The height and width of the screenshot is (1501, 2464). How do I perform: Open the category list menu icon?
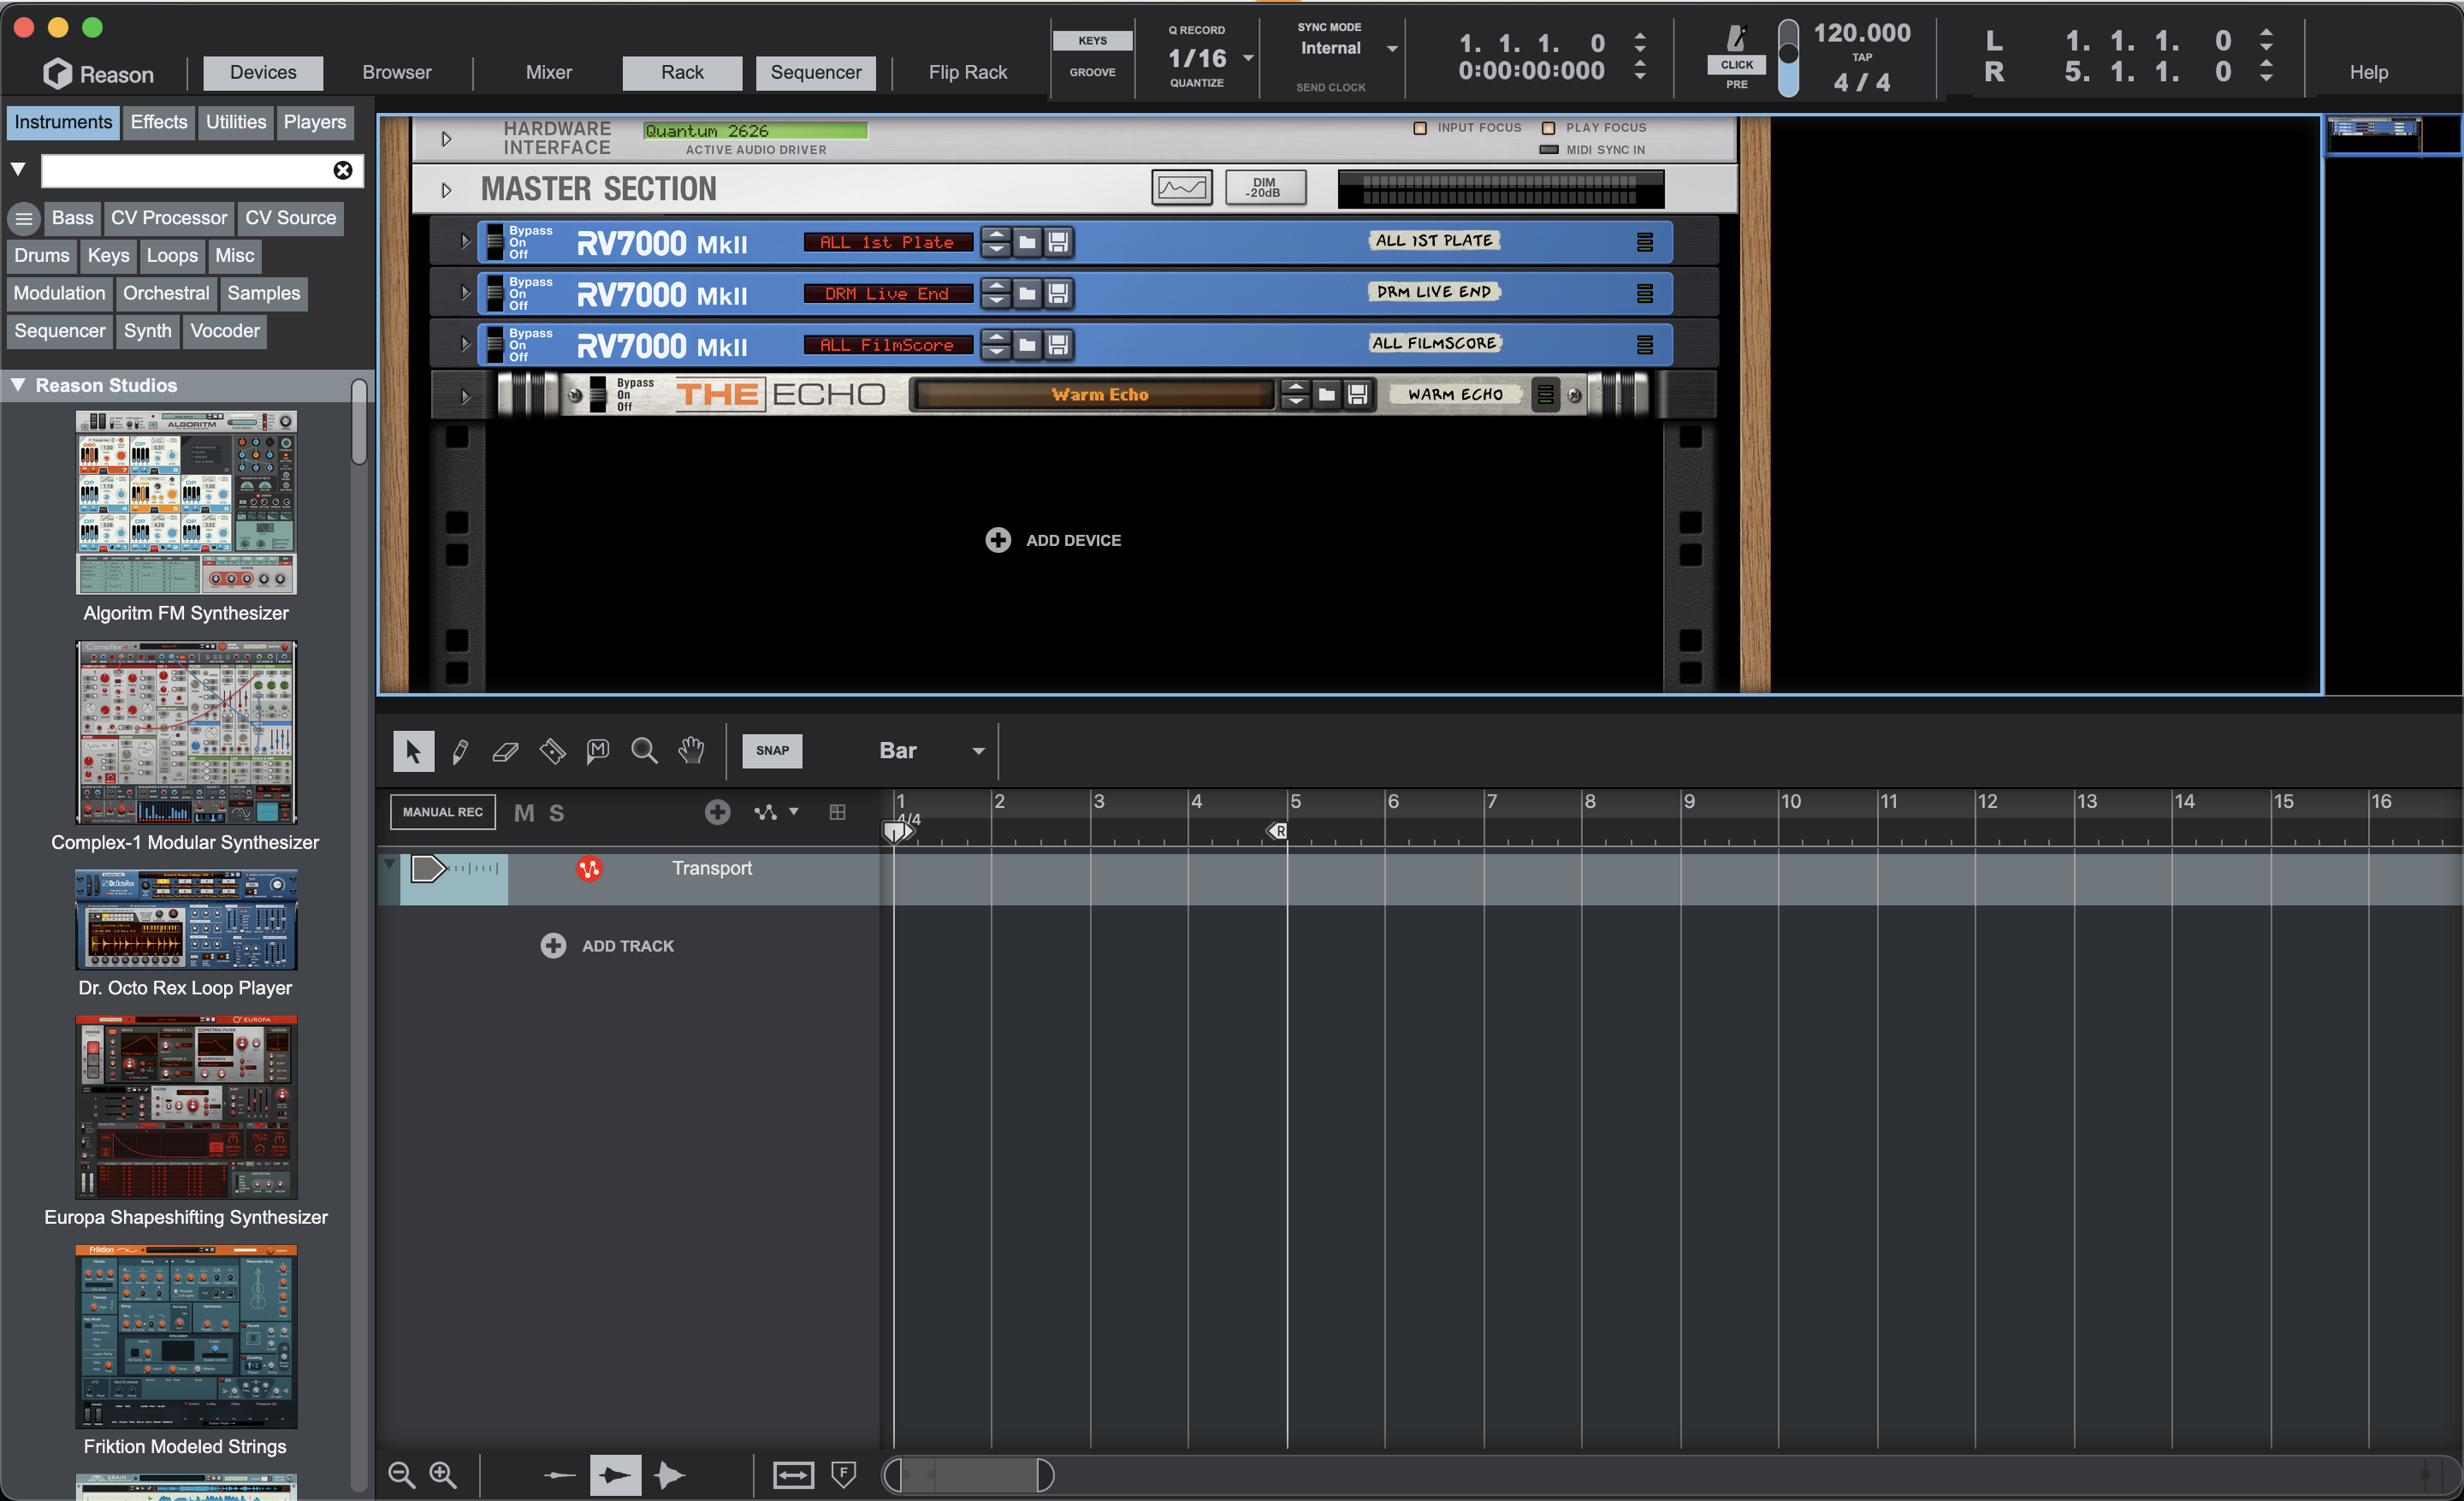(x=24, y=218)
